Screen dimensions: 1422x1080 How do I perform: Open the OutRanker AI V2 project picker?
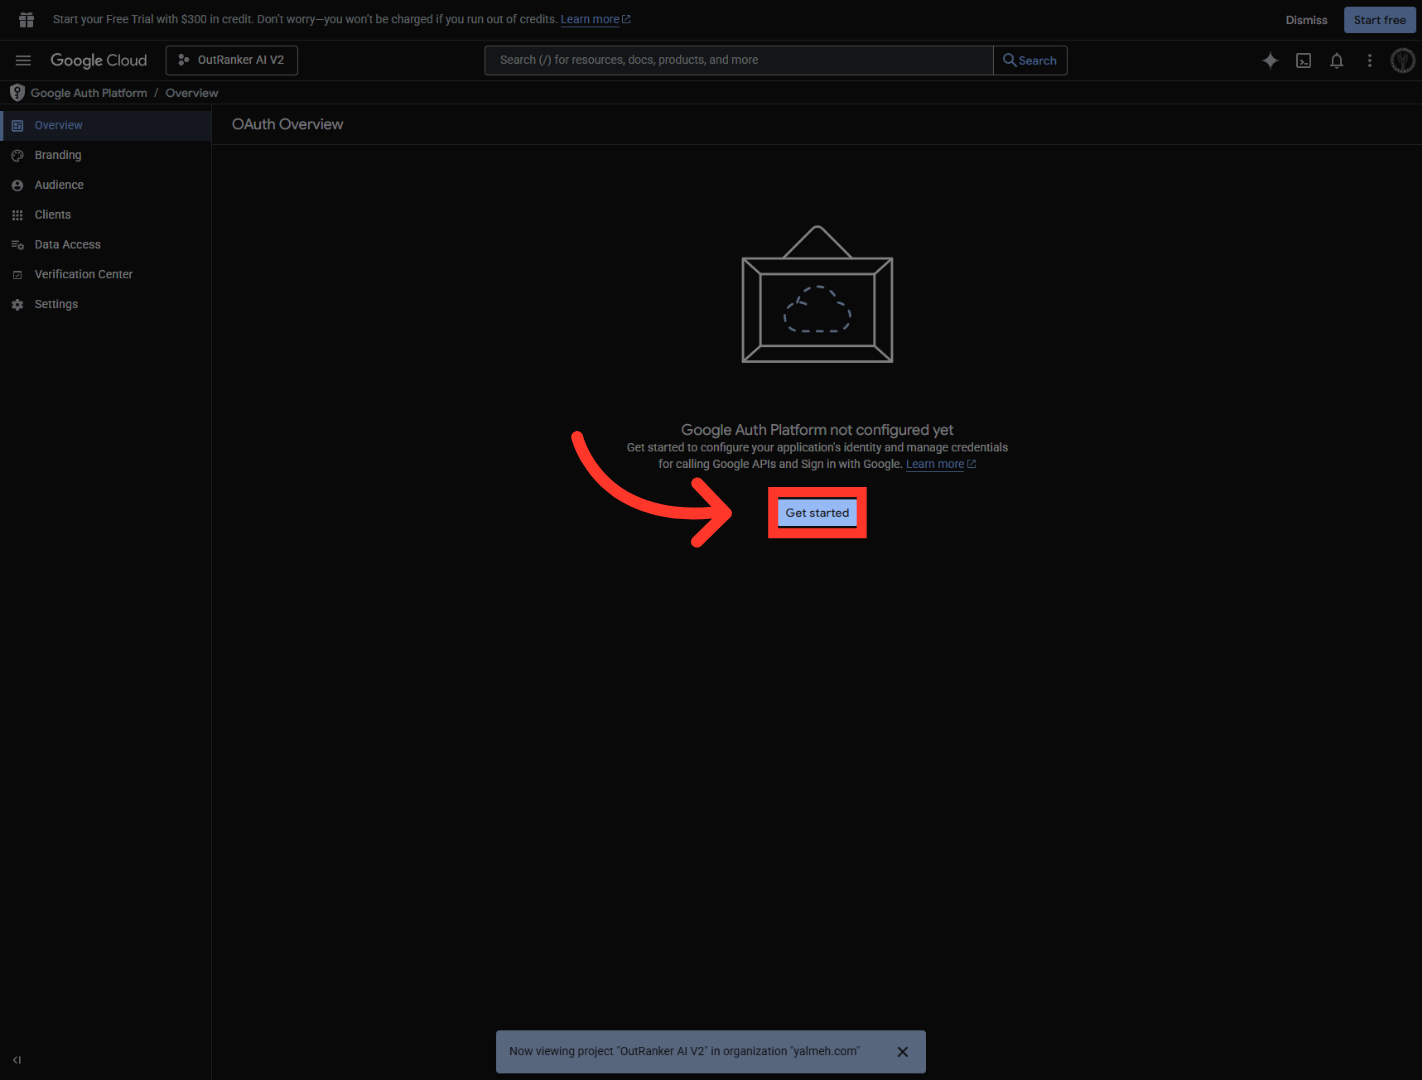coord(231,60)
